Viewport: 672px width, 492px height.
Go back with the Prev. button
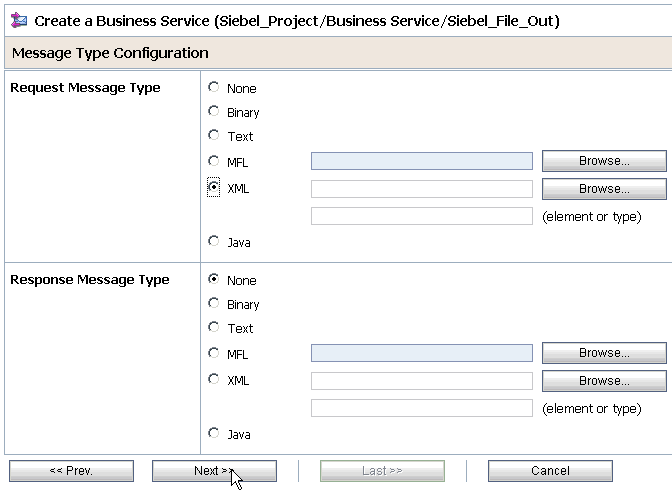tap(71, 471)
